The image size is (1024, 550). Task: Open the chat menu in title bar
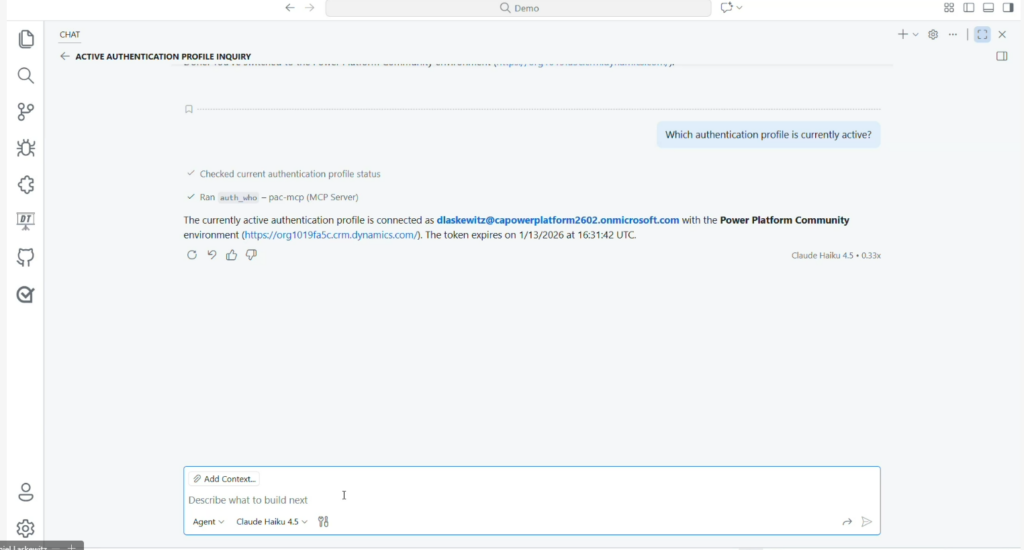pos(731,8)
